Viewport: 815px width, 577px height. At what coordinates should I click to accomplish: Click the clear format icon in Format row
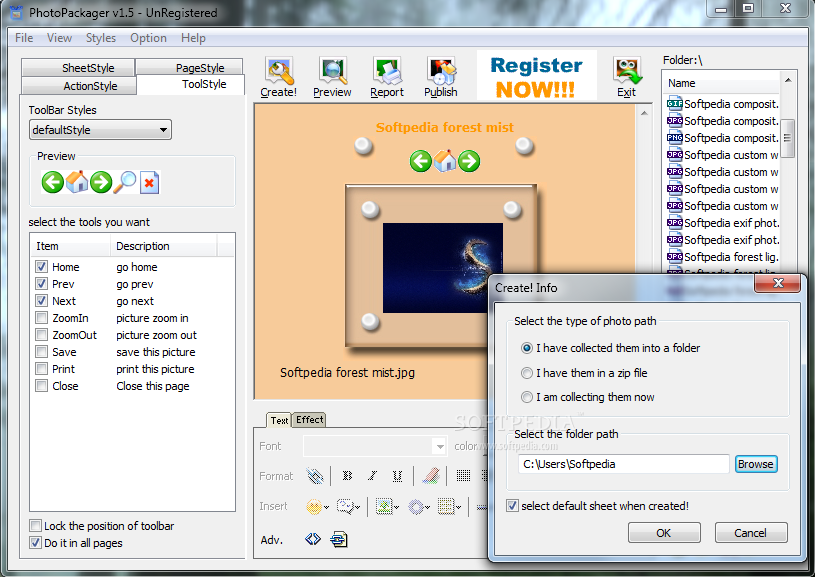coord(314,476)
